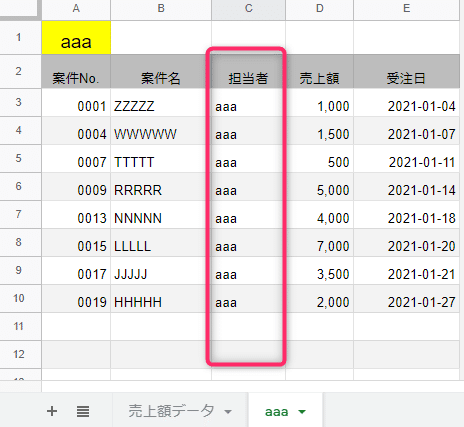The width and height of the screenshot is (464, 427).
Task: Open dropdown arrow on 売上額データ tab
Action: 228,412
